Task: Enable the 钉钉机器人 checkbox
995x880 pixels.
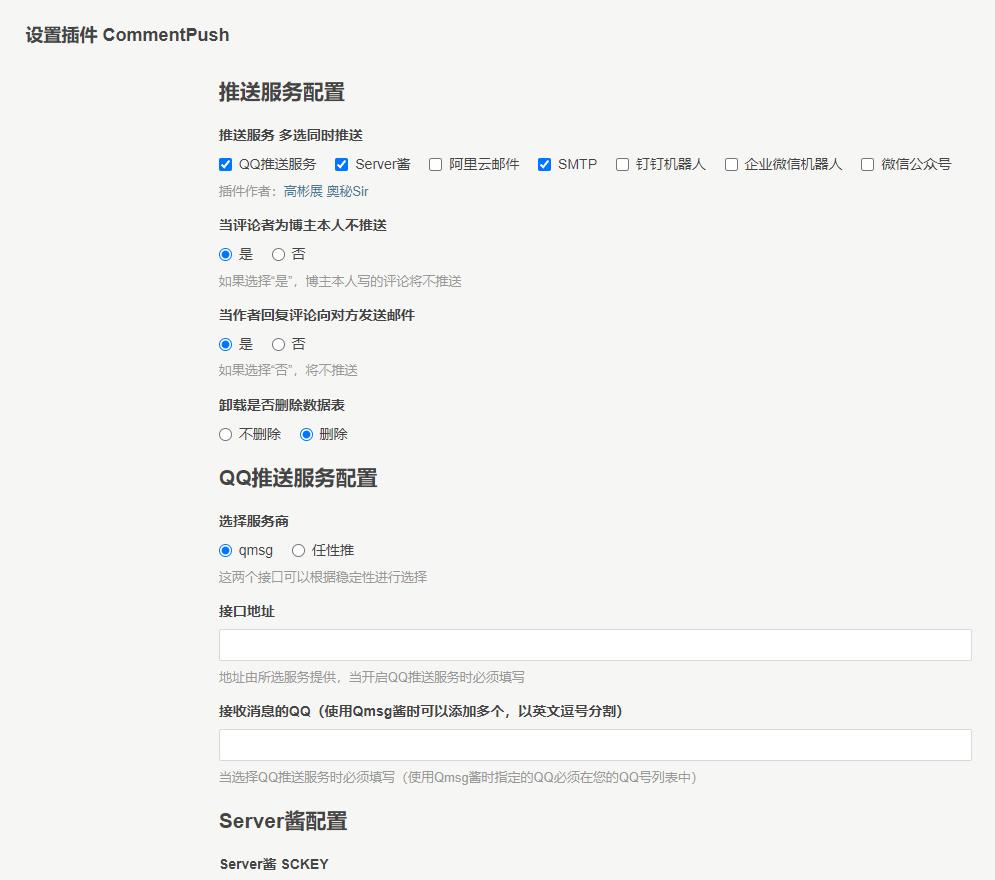Action: pyautogui.click(x=623, y=164)
